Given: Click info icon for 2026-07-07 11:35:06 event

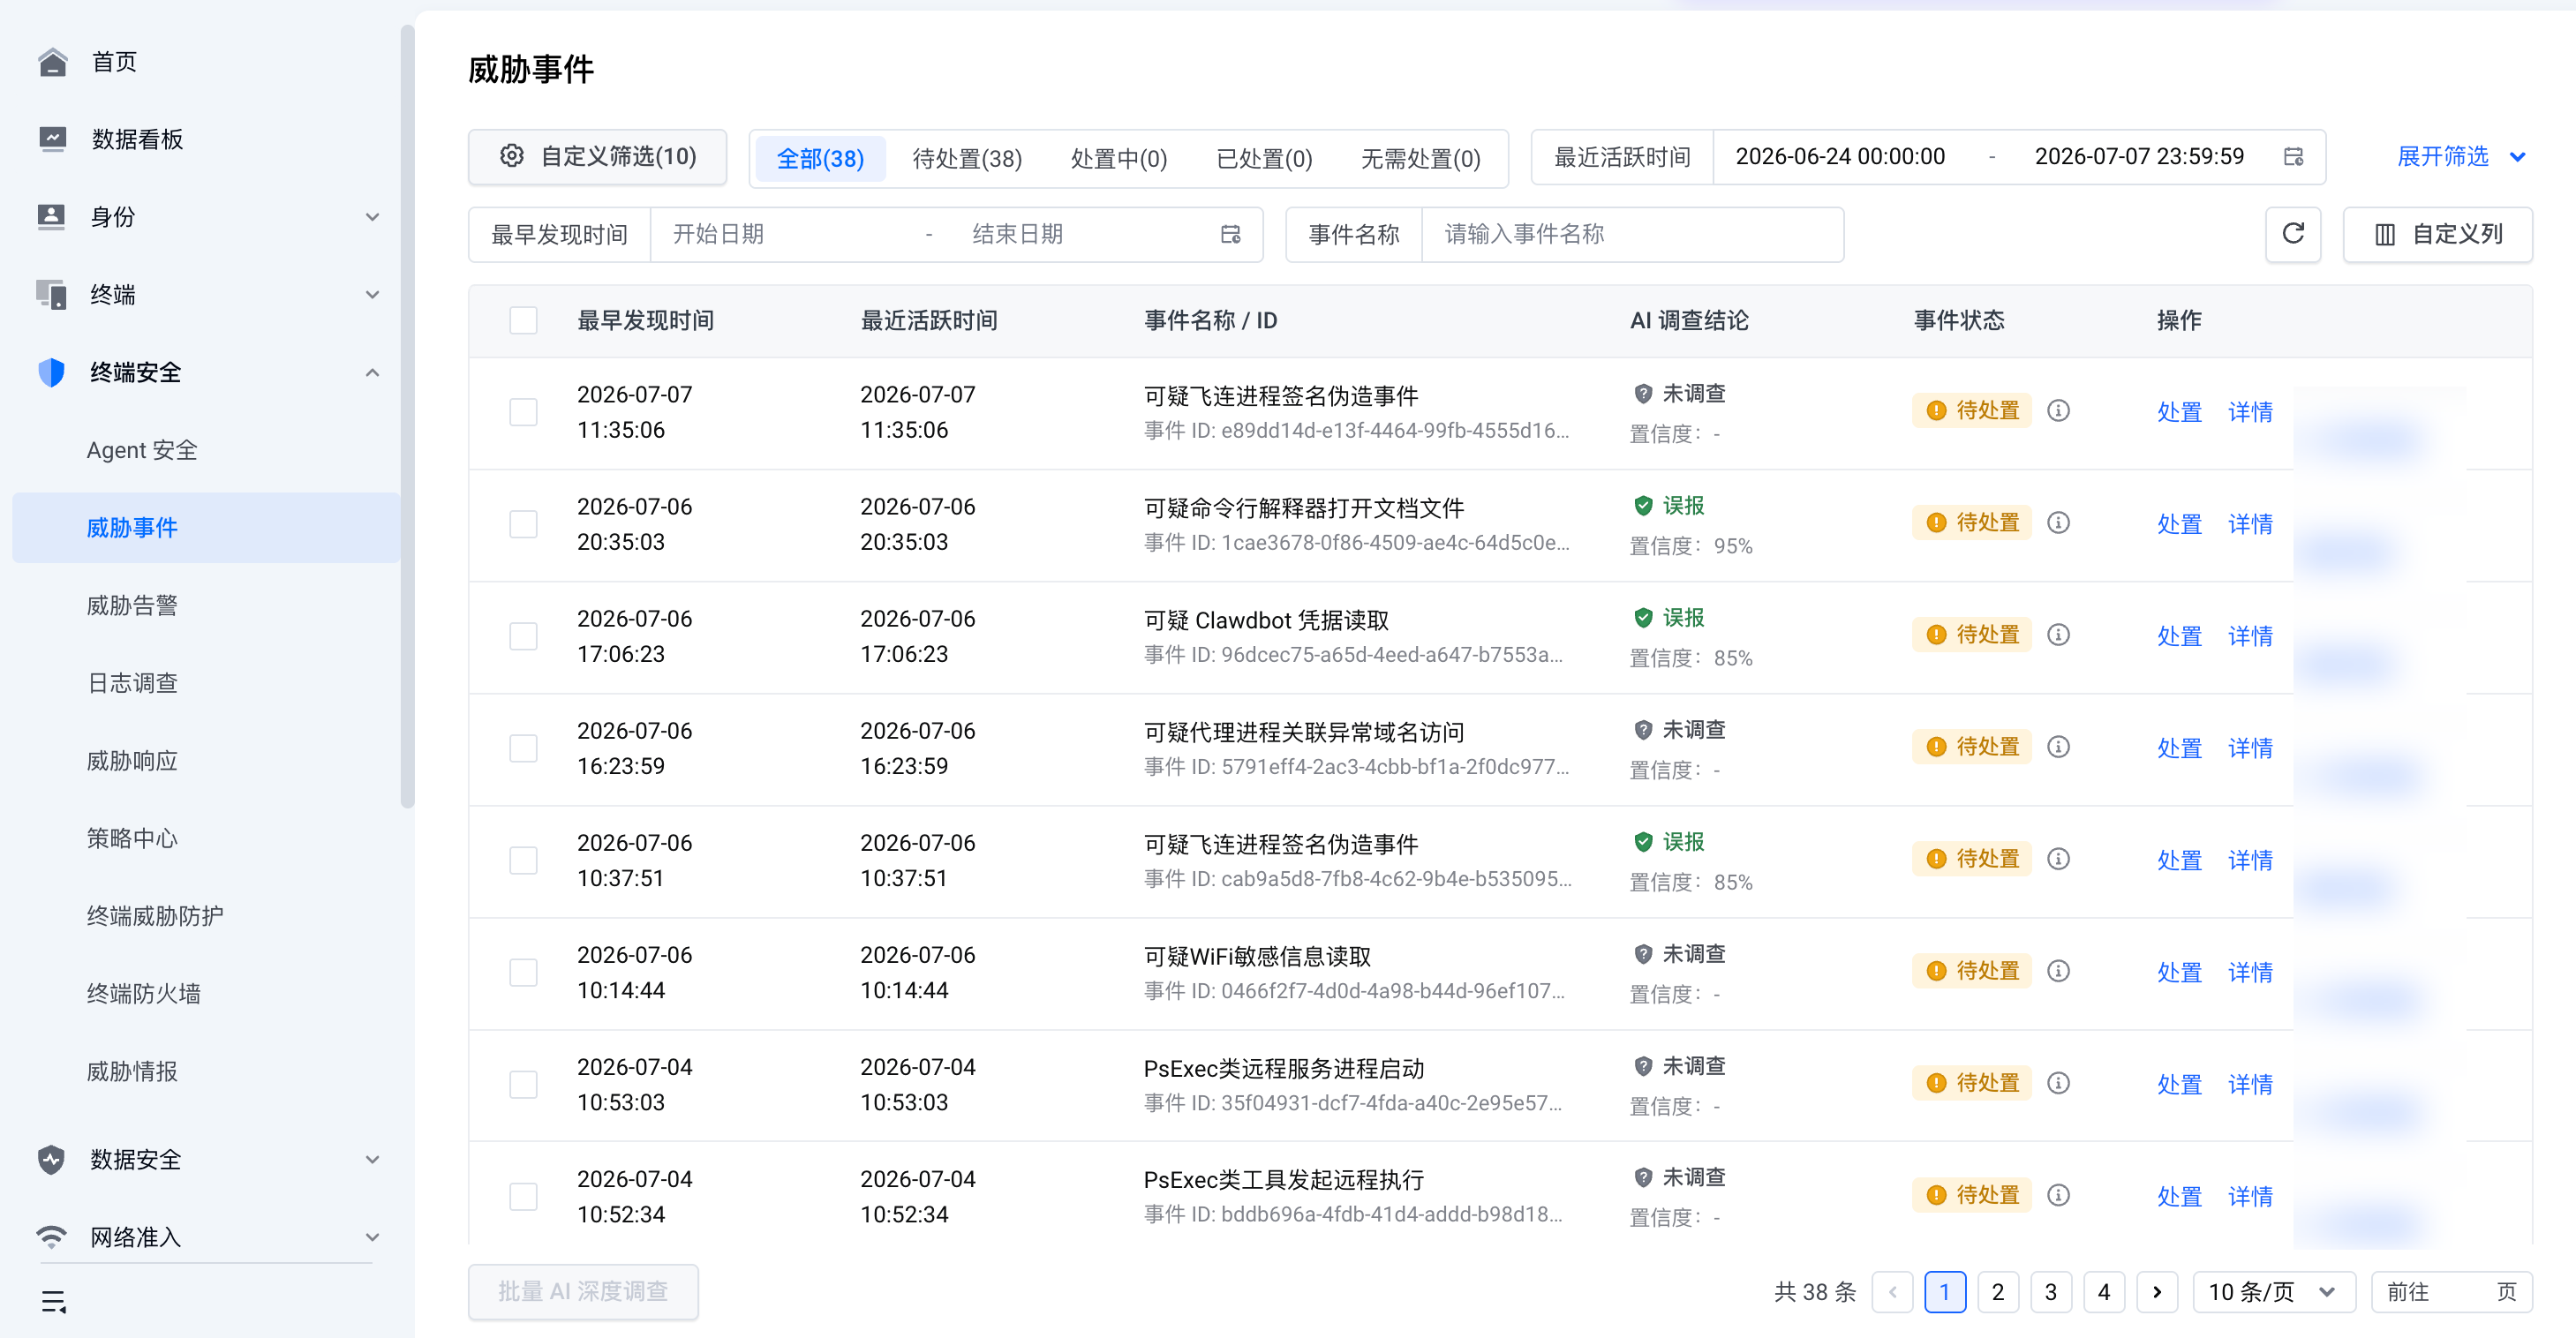Looking at the screenshot, I should click(x=2058, y=411).
